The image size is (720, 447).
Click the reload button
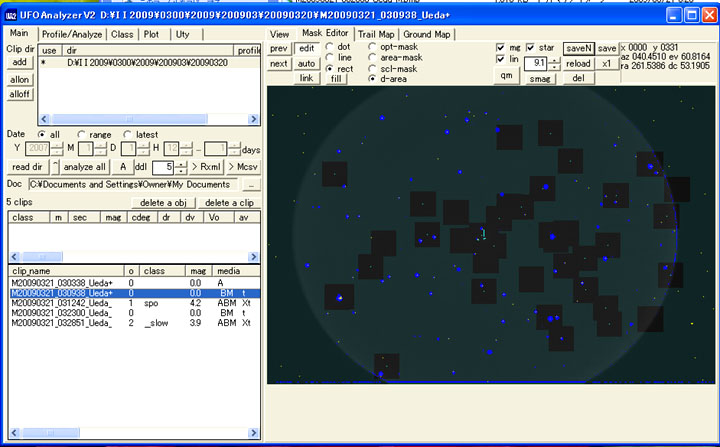578,63
